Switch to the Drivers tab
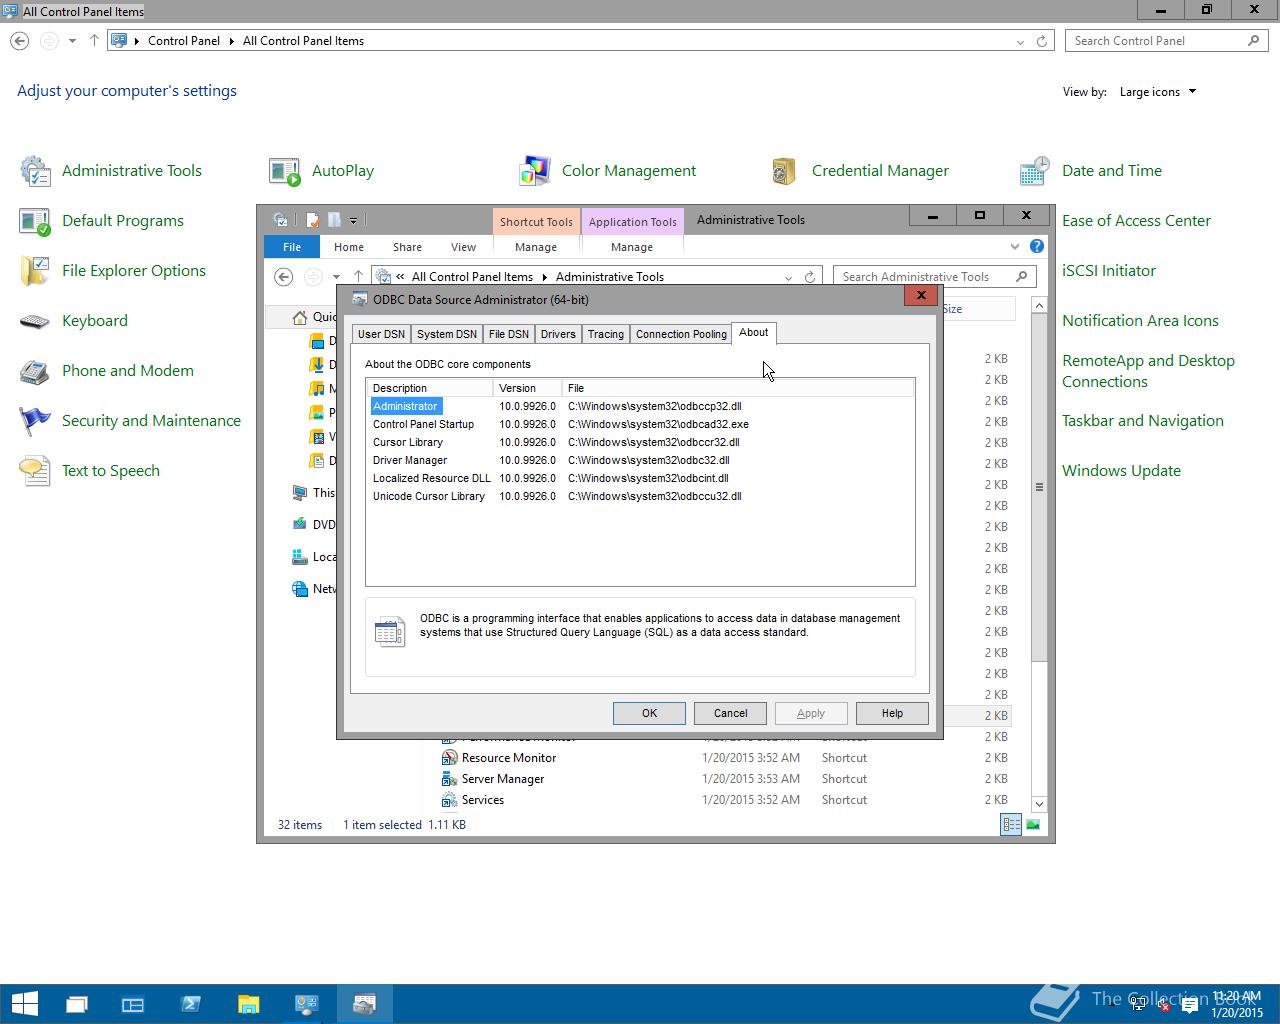 (x=558, y=334)
